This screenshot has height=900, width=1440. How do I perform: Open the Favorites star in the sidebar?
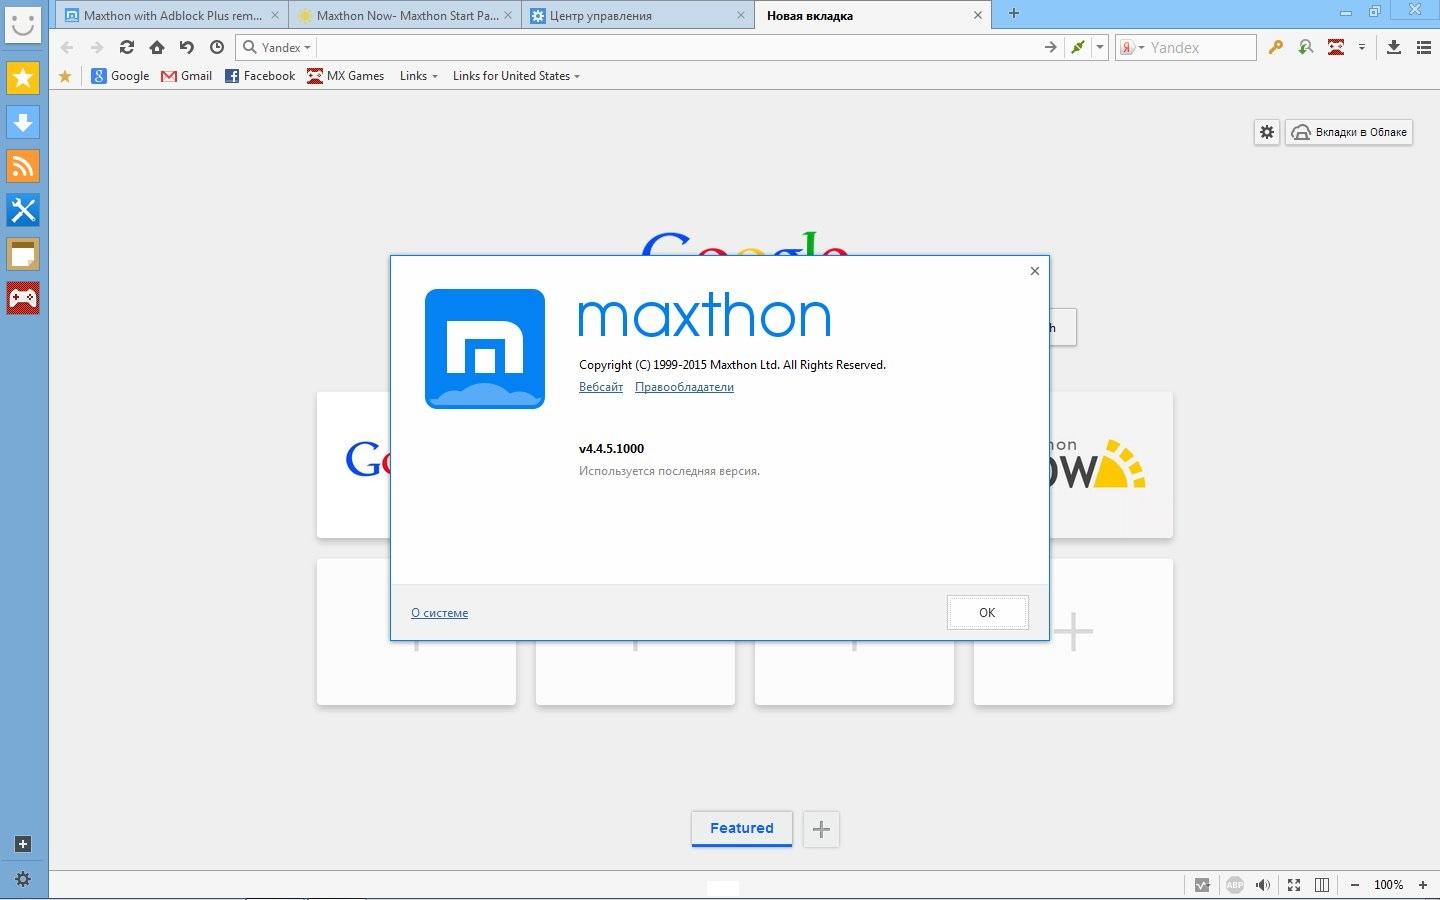pos(23,78)
